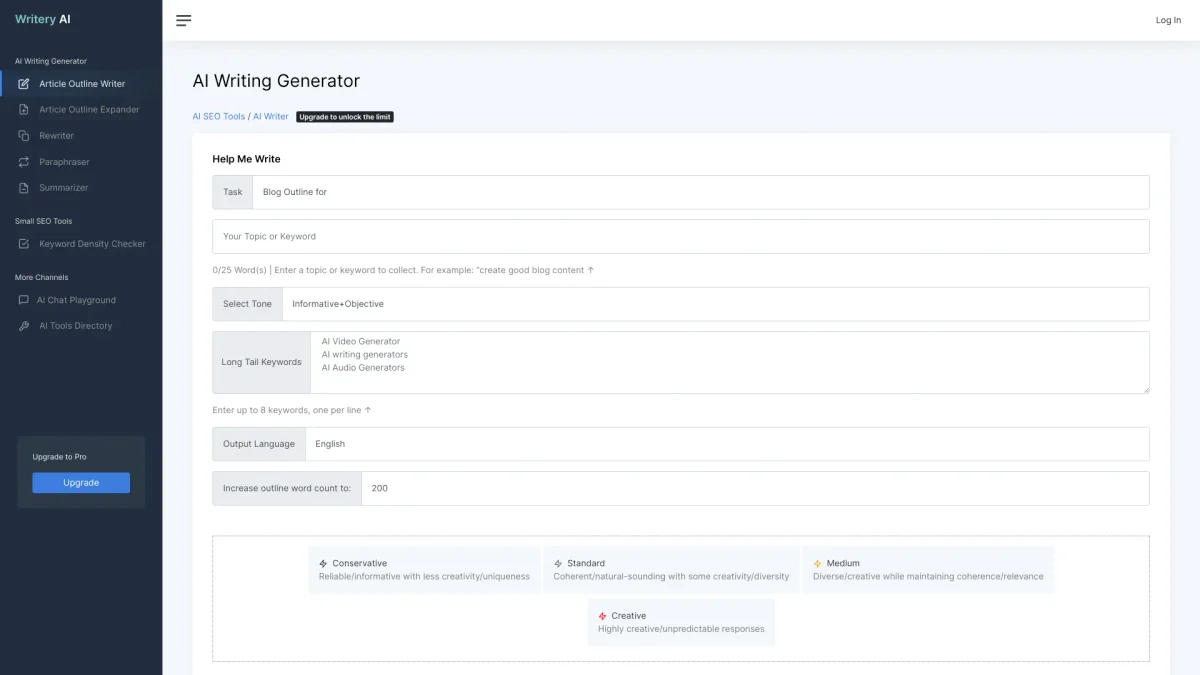Select the Conservative creativity option
1200x675 pixels.
tap(424, 570)
